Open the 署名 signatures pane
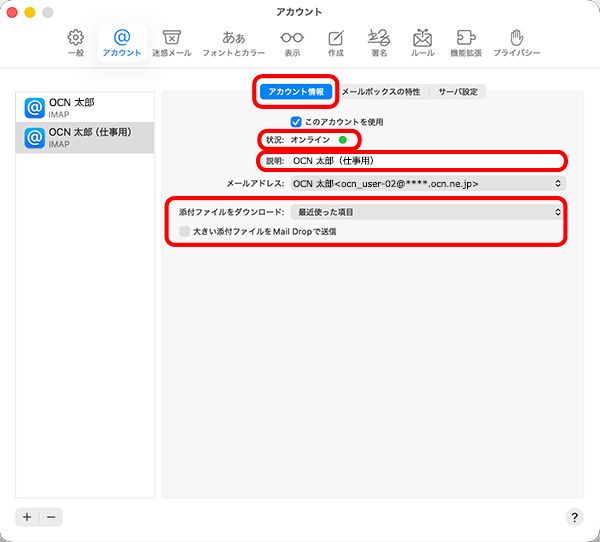Image resolution: width=600 pixels, height=542 pixels. click(378, 42)
